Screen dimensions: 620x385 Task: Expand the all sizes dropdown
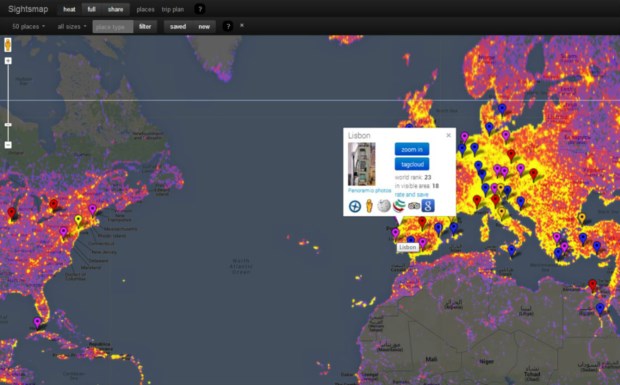click(72, 26)
